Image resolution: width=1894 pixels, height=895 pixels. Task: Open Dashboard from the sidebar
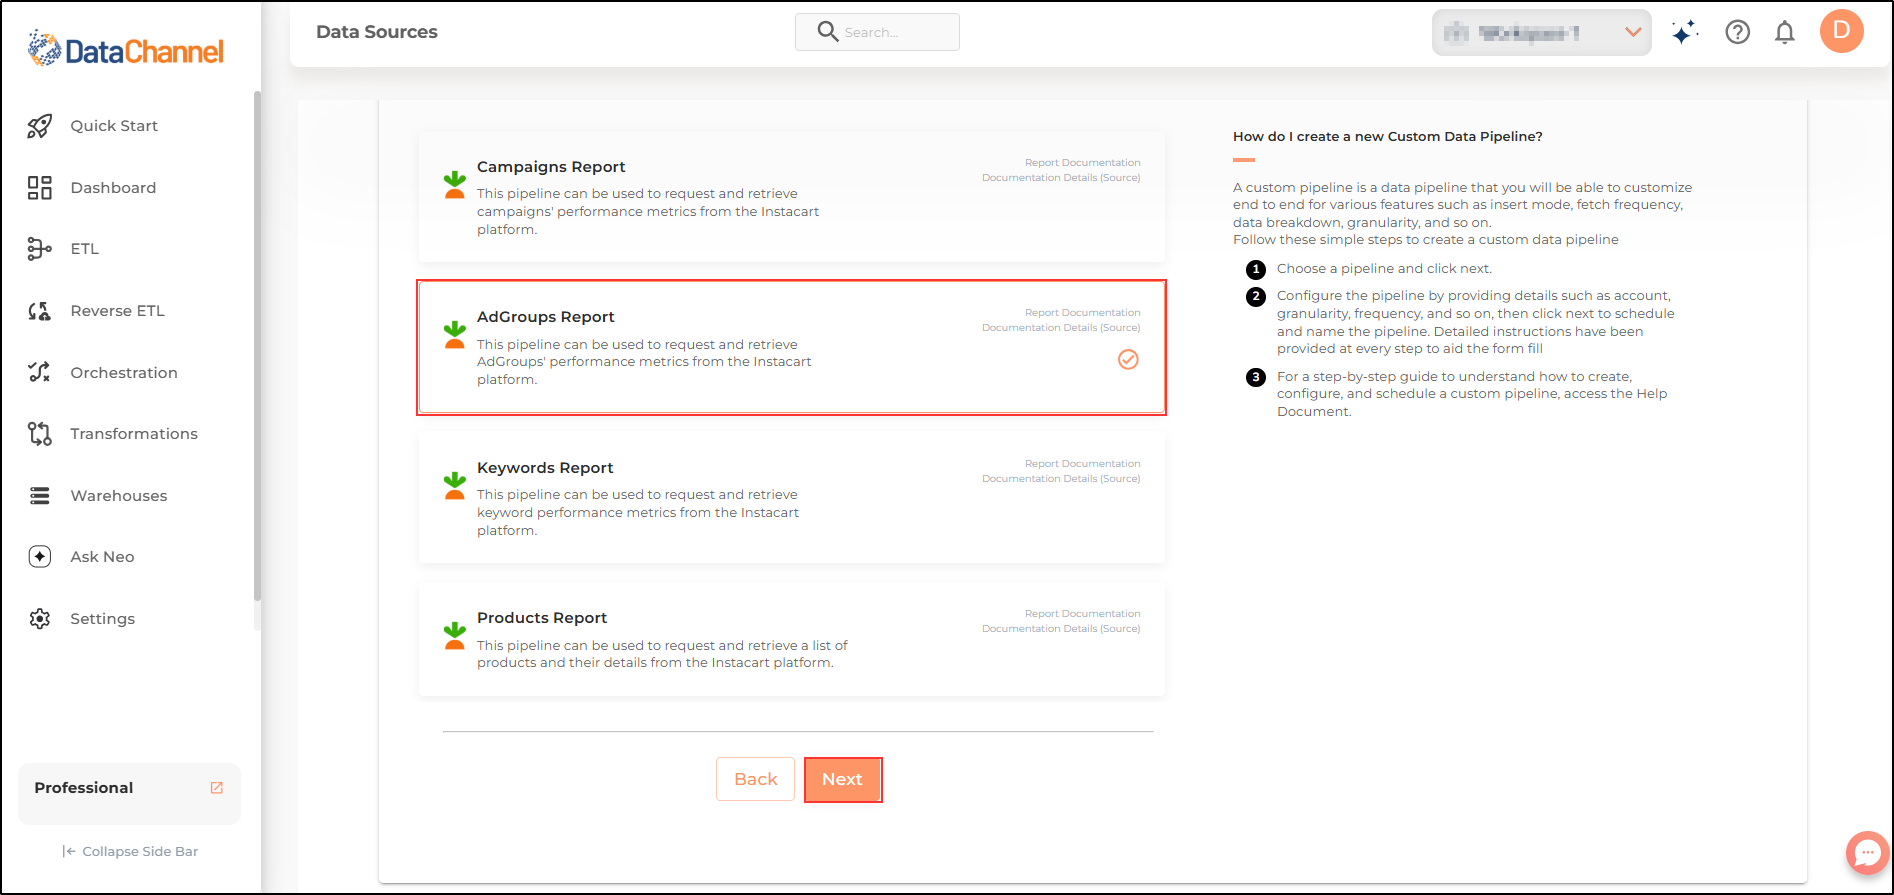tap(113, 188)
